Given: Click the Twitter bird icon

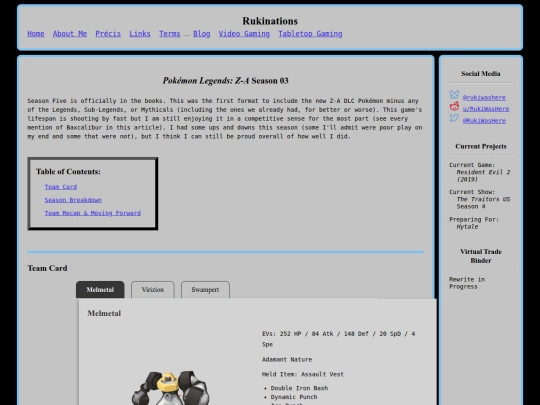Looking at the screenshot, I should coord(454,118).
